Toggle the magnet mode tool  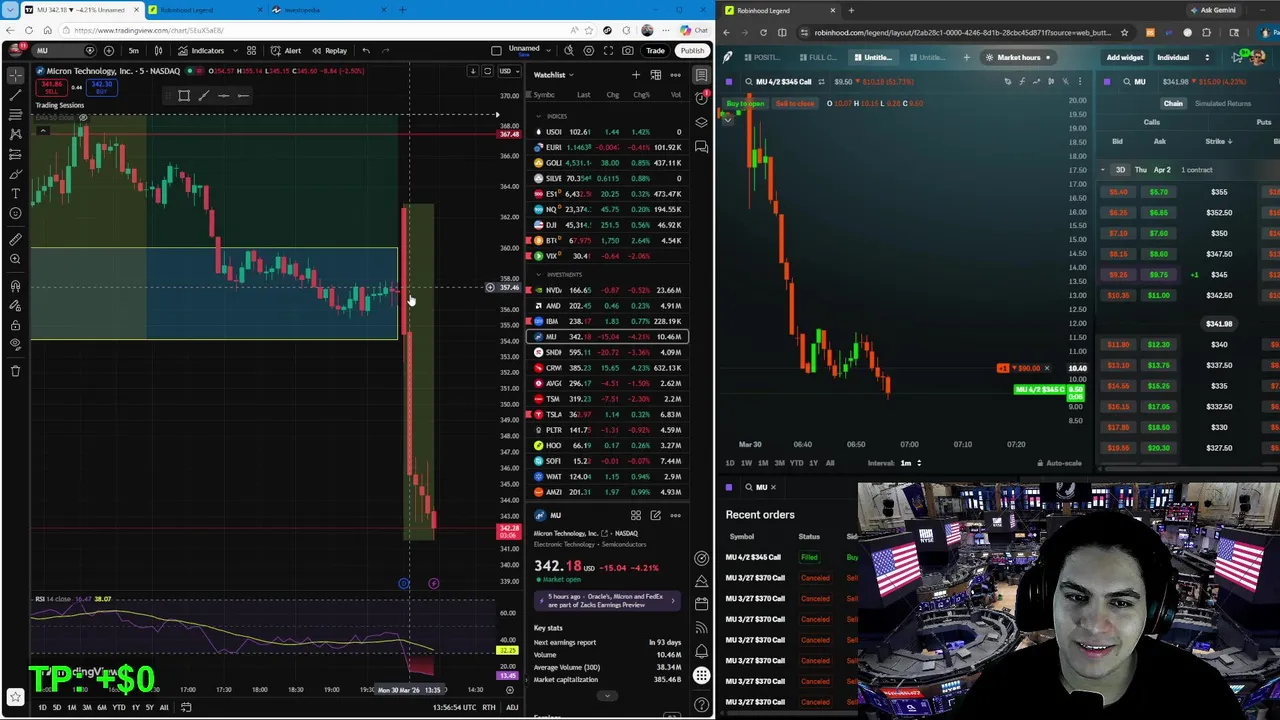coord(15,286)
